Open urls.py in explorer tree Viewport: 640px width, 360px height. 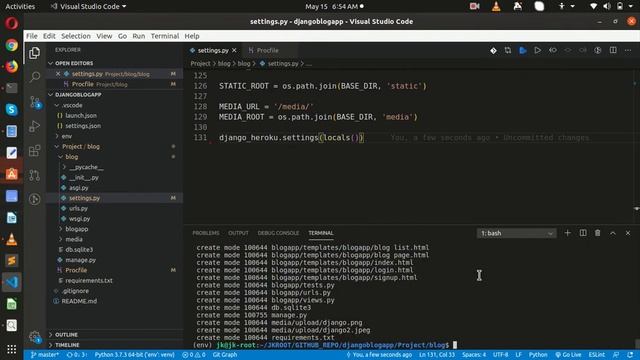tap(78, 208)
